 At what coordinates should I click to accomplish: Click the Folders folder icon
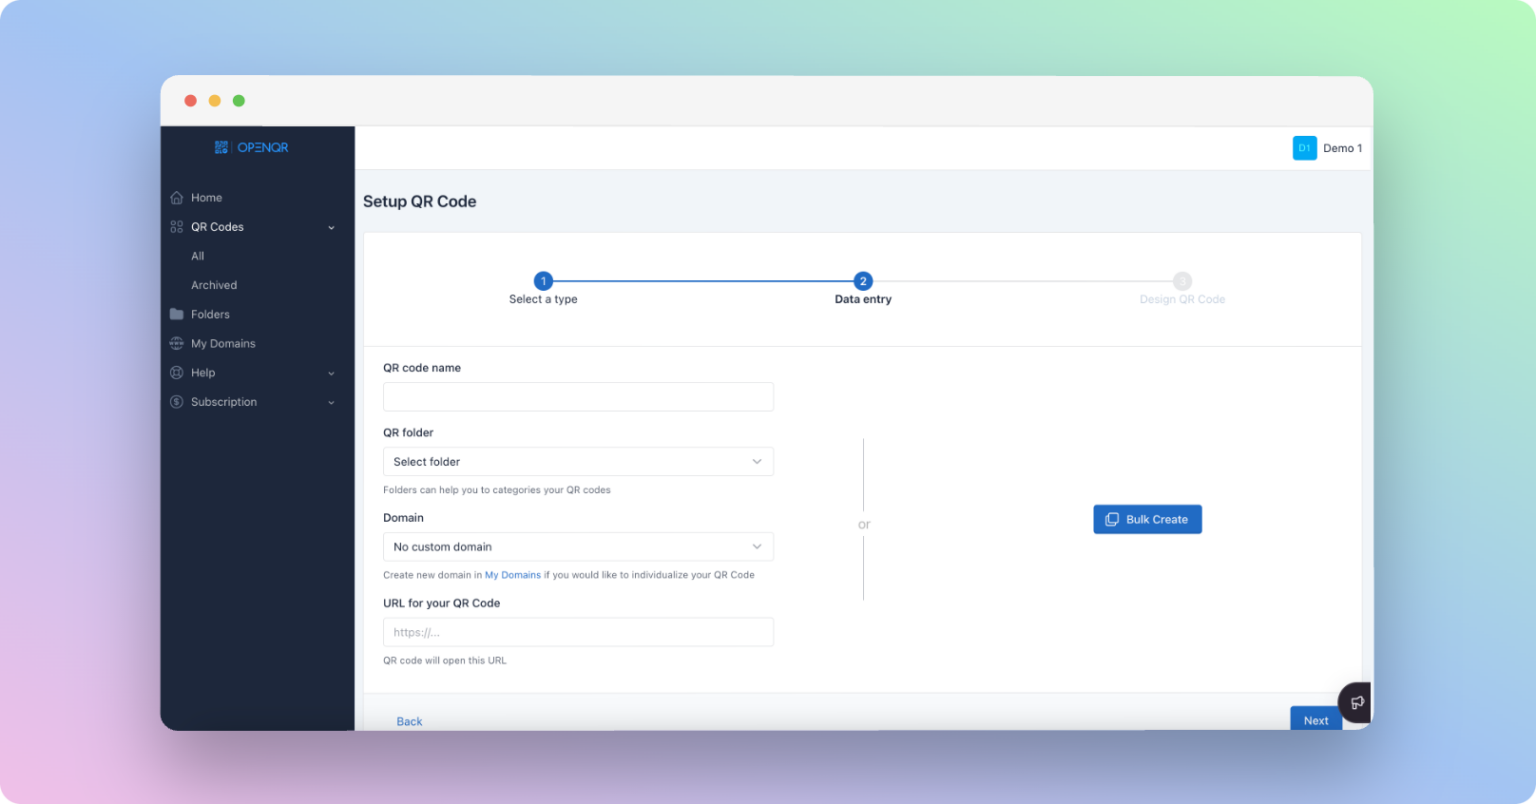tap(177, 314)
